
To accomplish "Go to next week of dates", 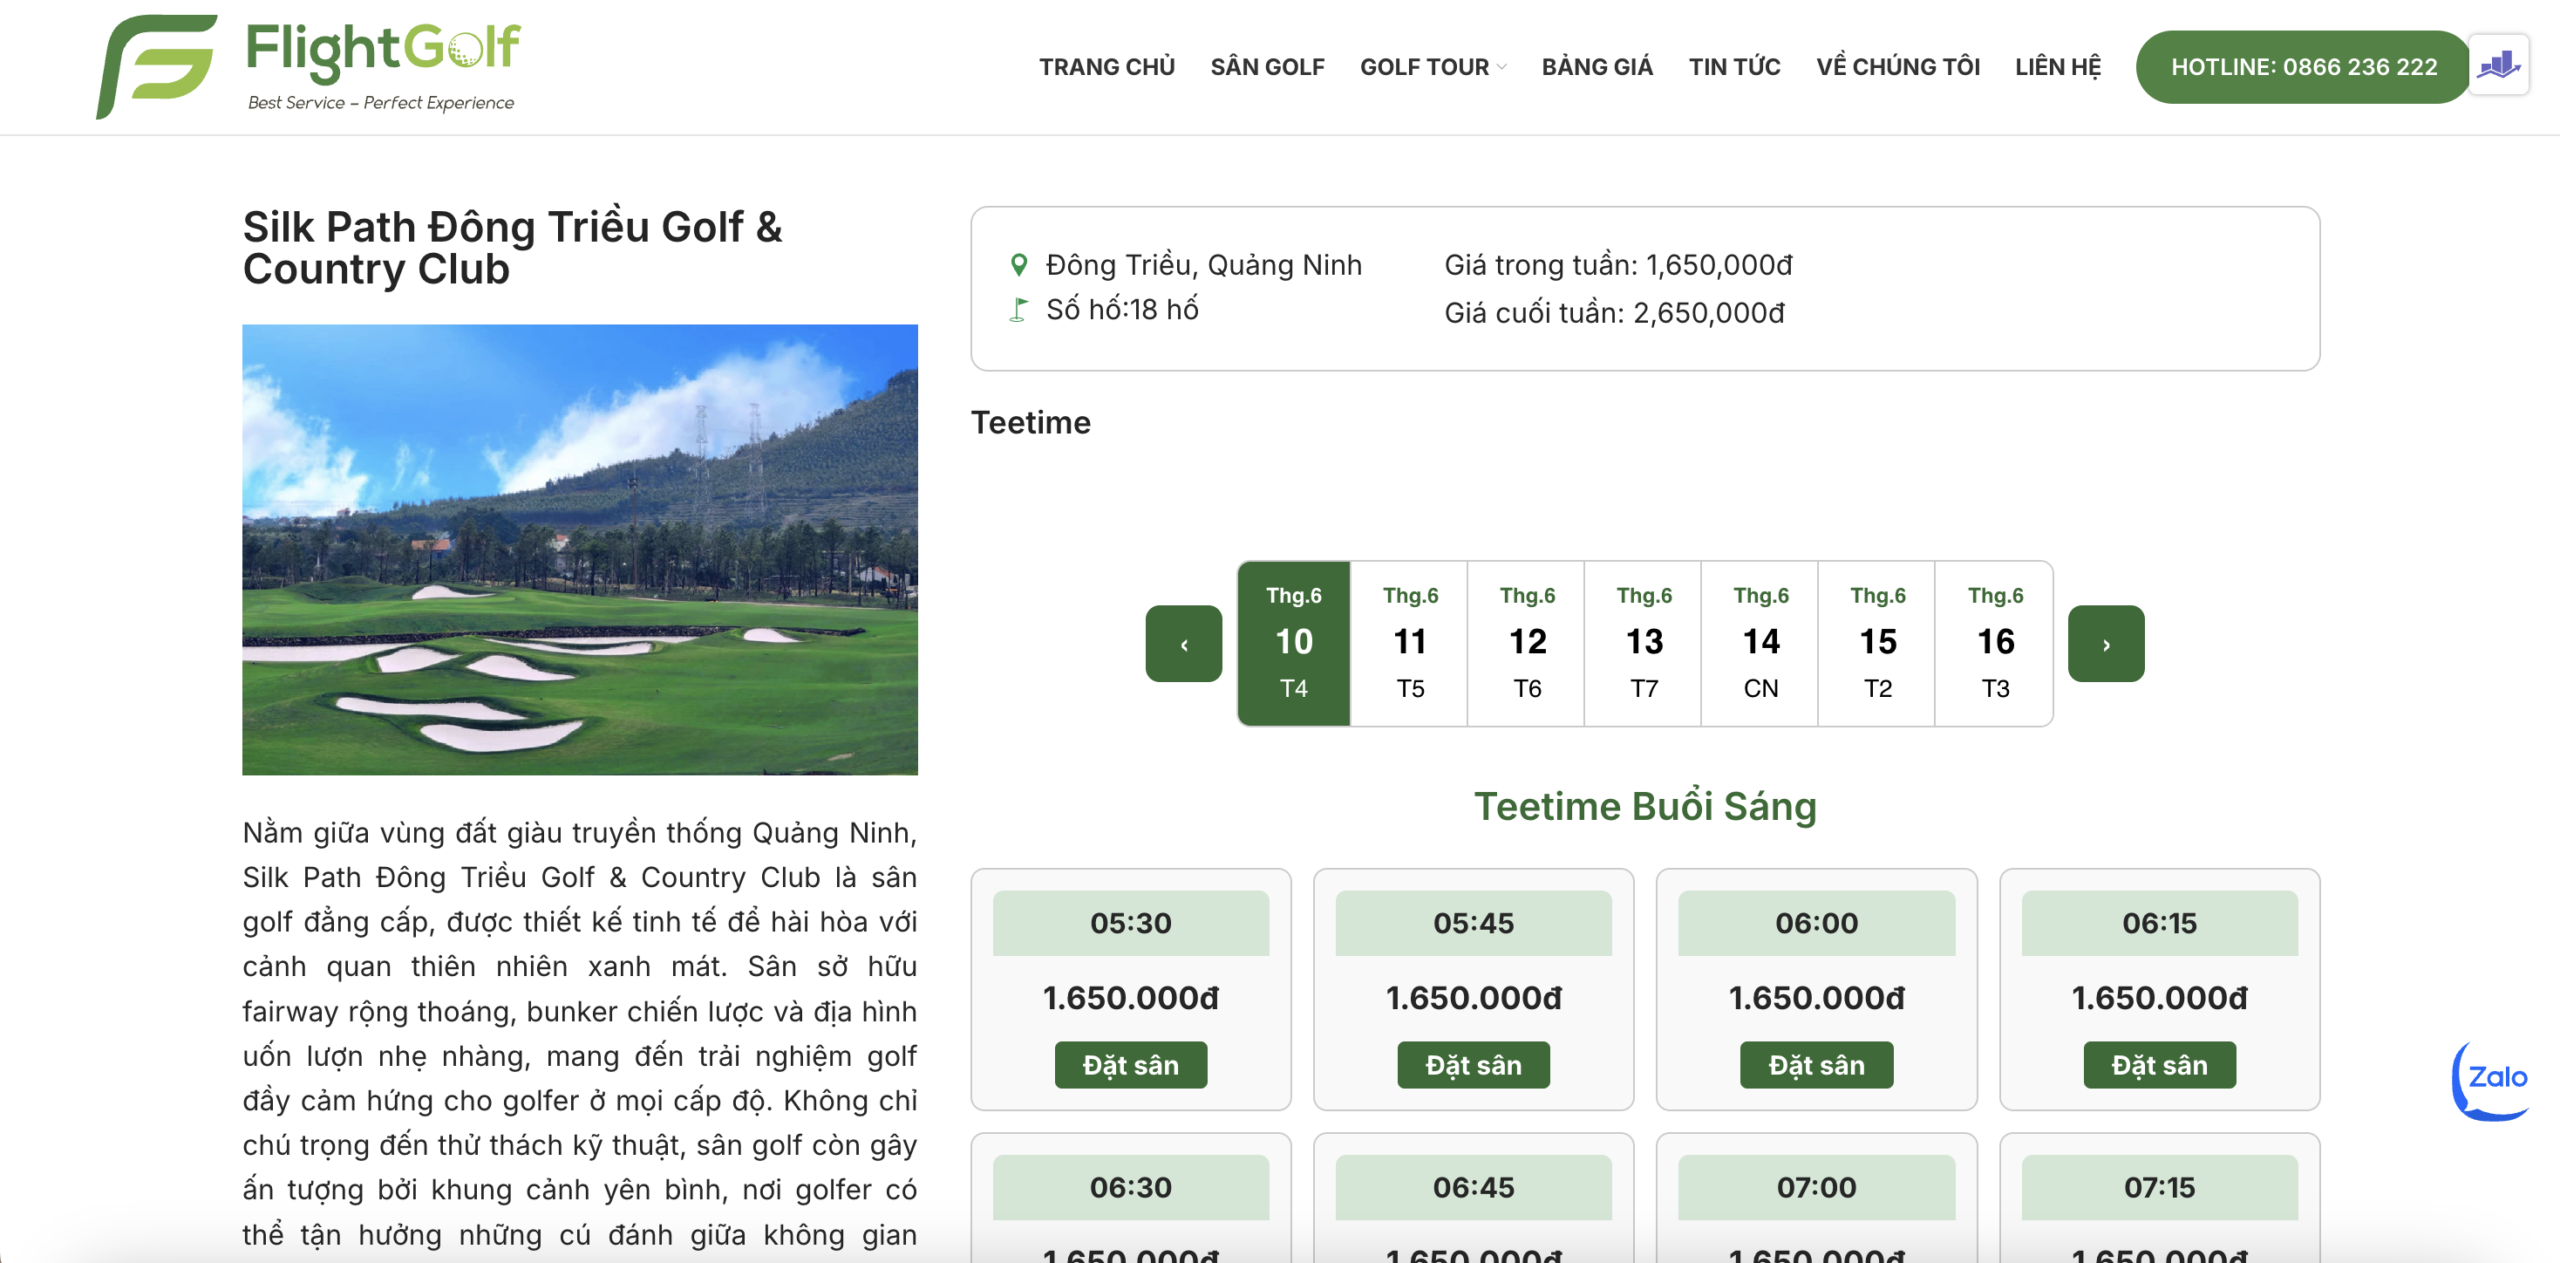I will [2106, 644].
